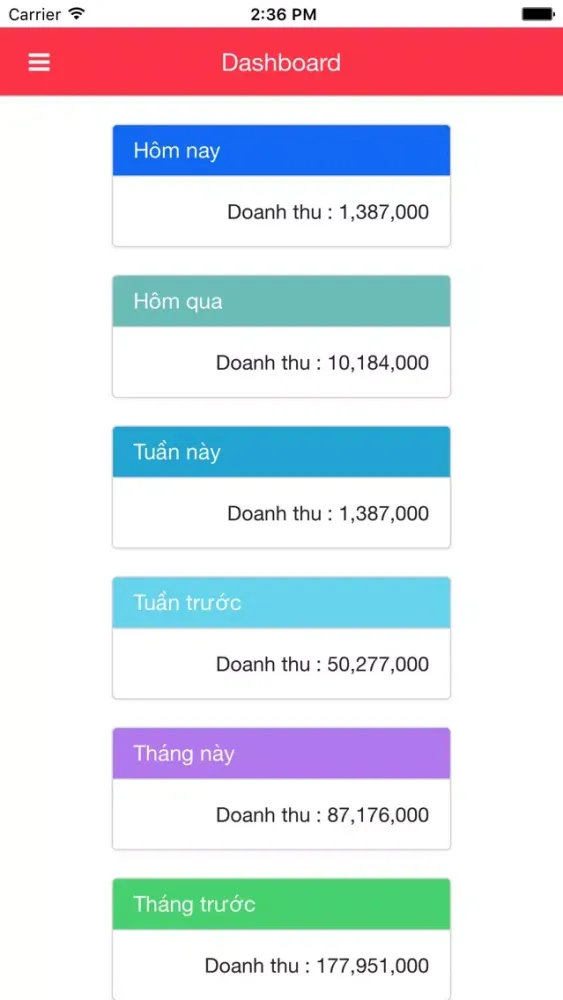Select the Tháng trước green header
The image size is (563, 1000).
tap(281, 904)
